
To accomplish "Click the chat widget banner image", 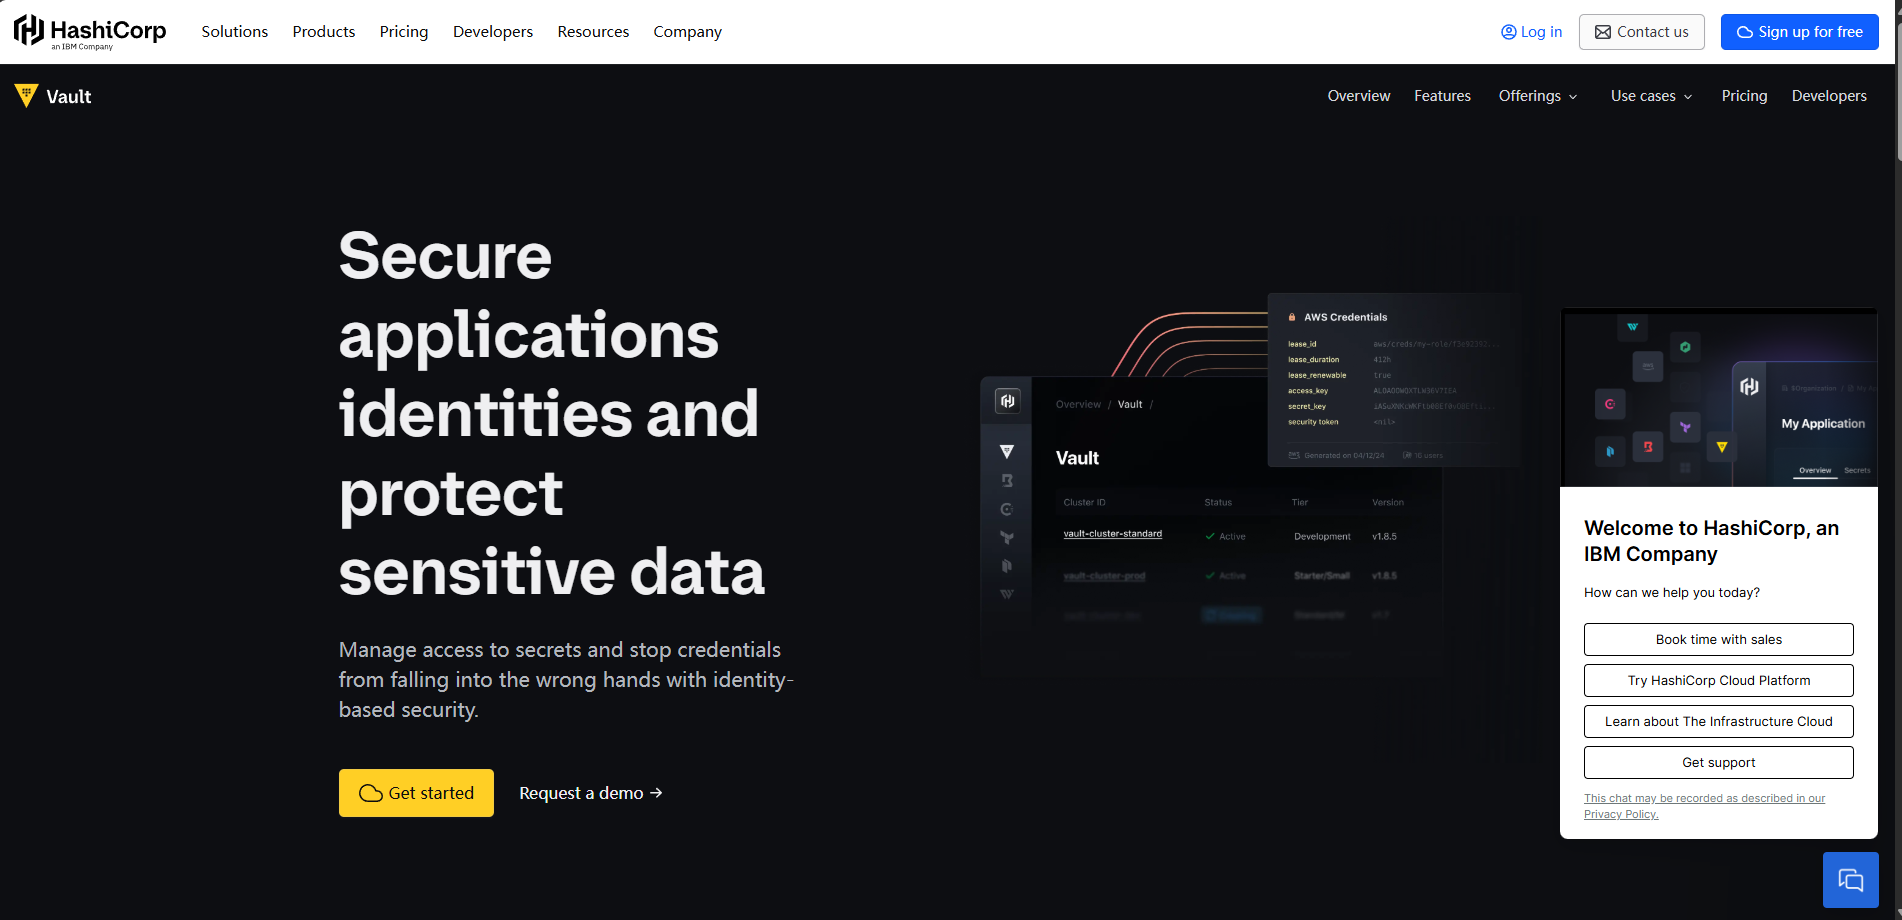I will point(1718,398).
